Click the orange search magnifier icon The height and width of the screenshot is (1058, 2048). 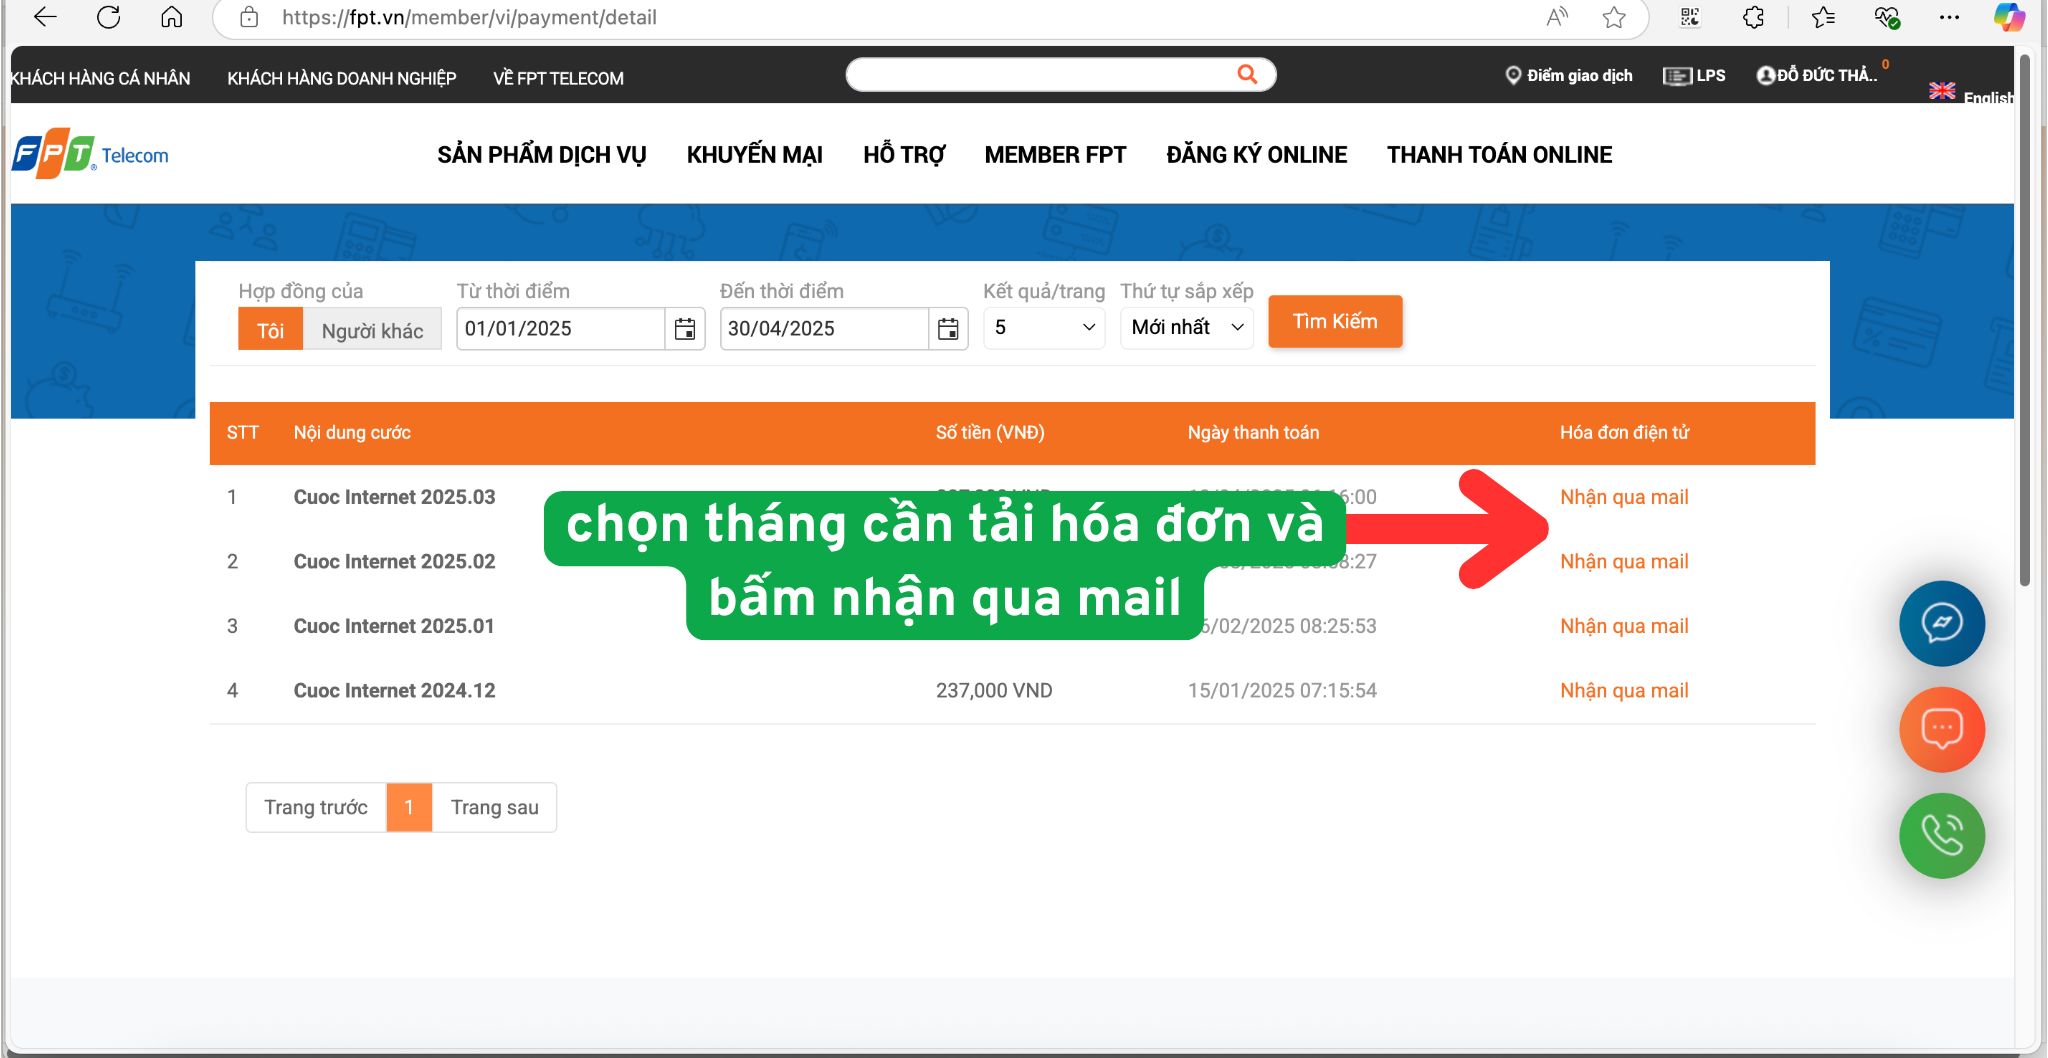point(1247,74)
